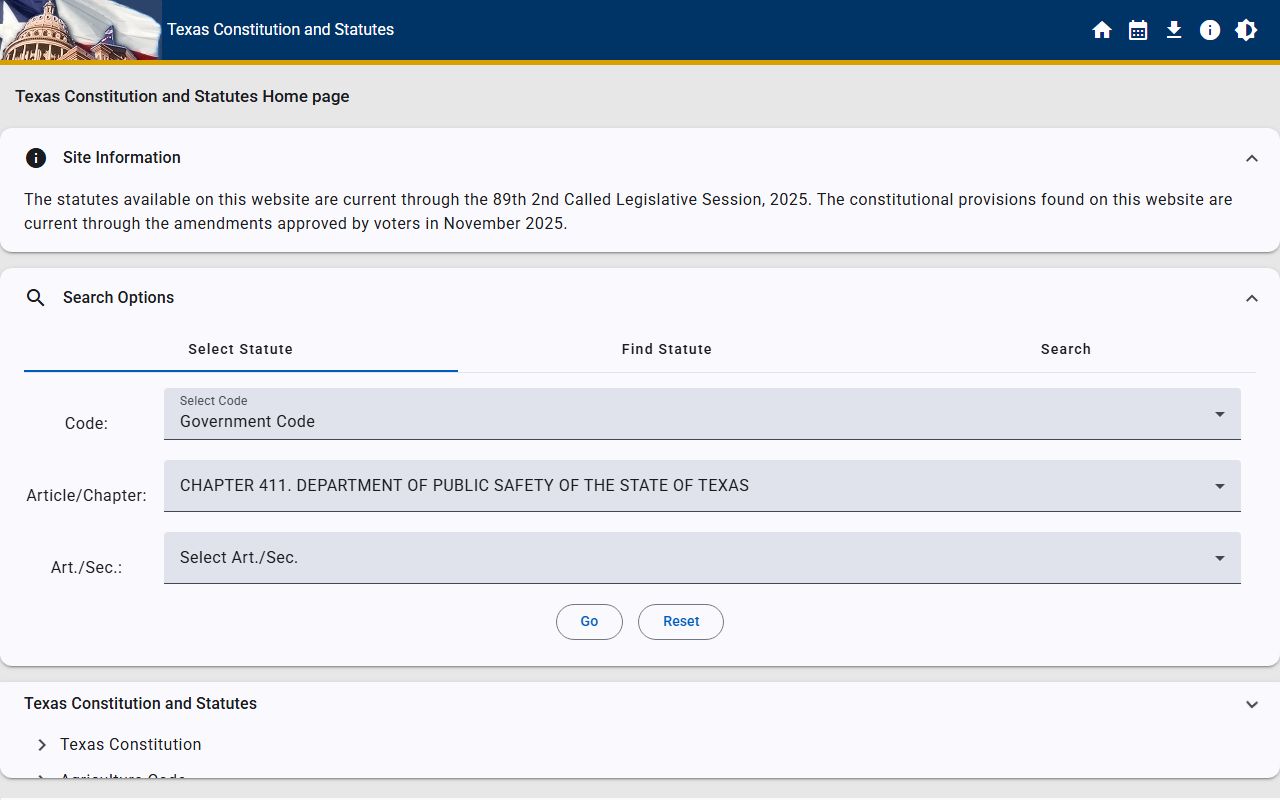Click the Reset button
The width and height of the screenshot is (1280, 800).
(681, 622)
